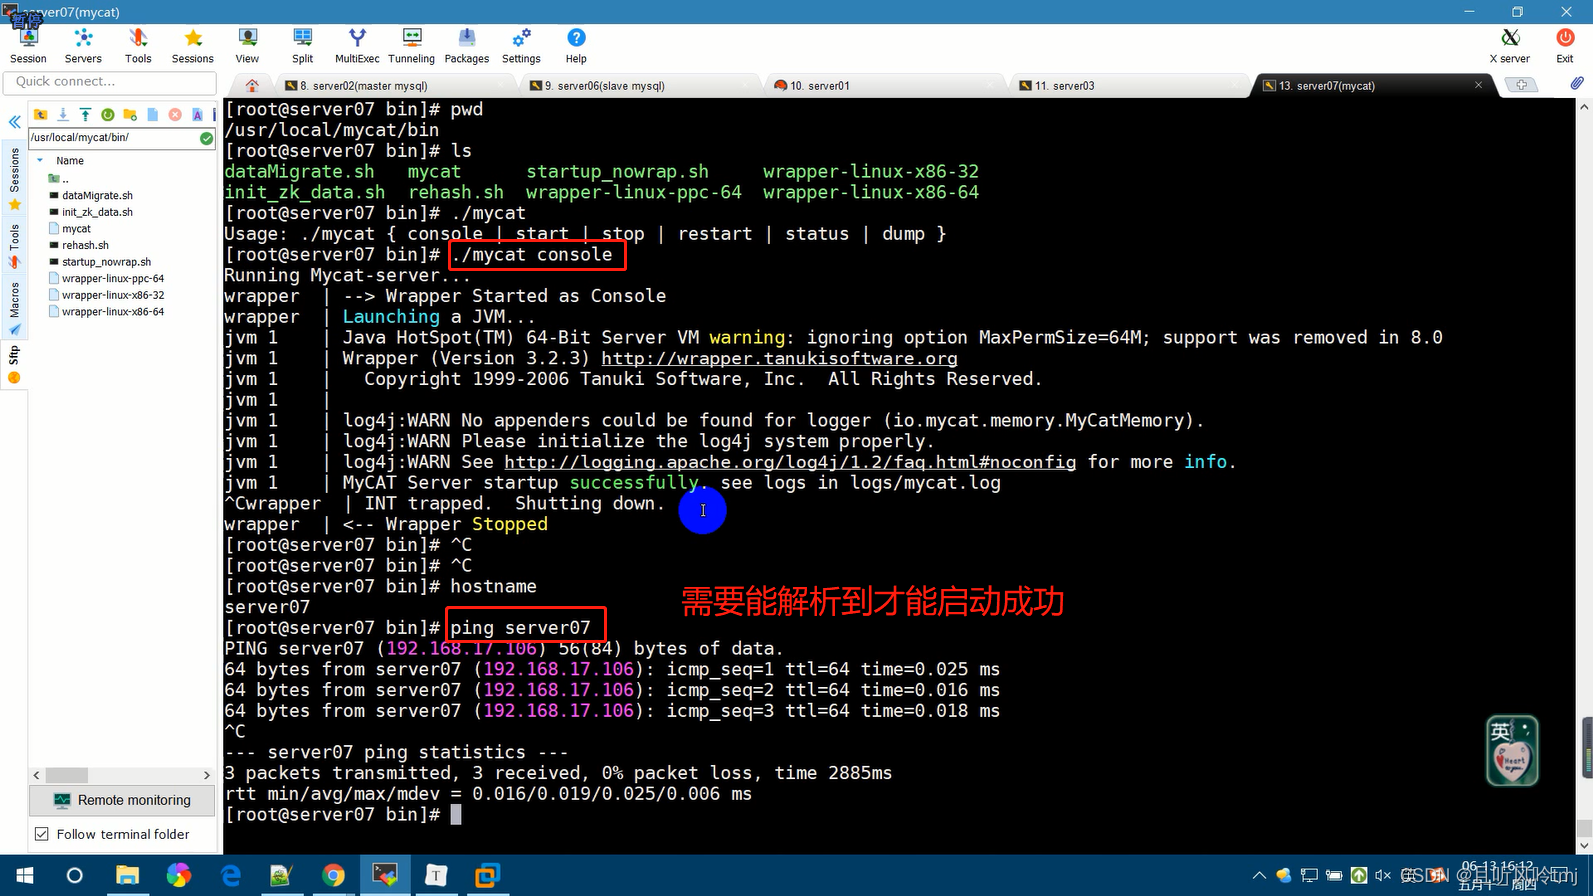This screenshot has height=896, width=1593.
Task: Open File Explorer from taskbar
Action: point(127,876)
